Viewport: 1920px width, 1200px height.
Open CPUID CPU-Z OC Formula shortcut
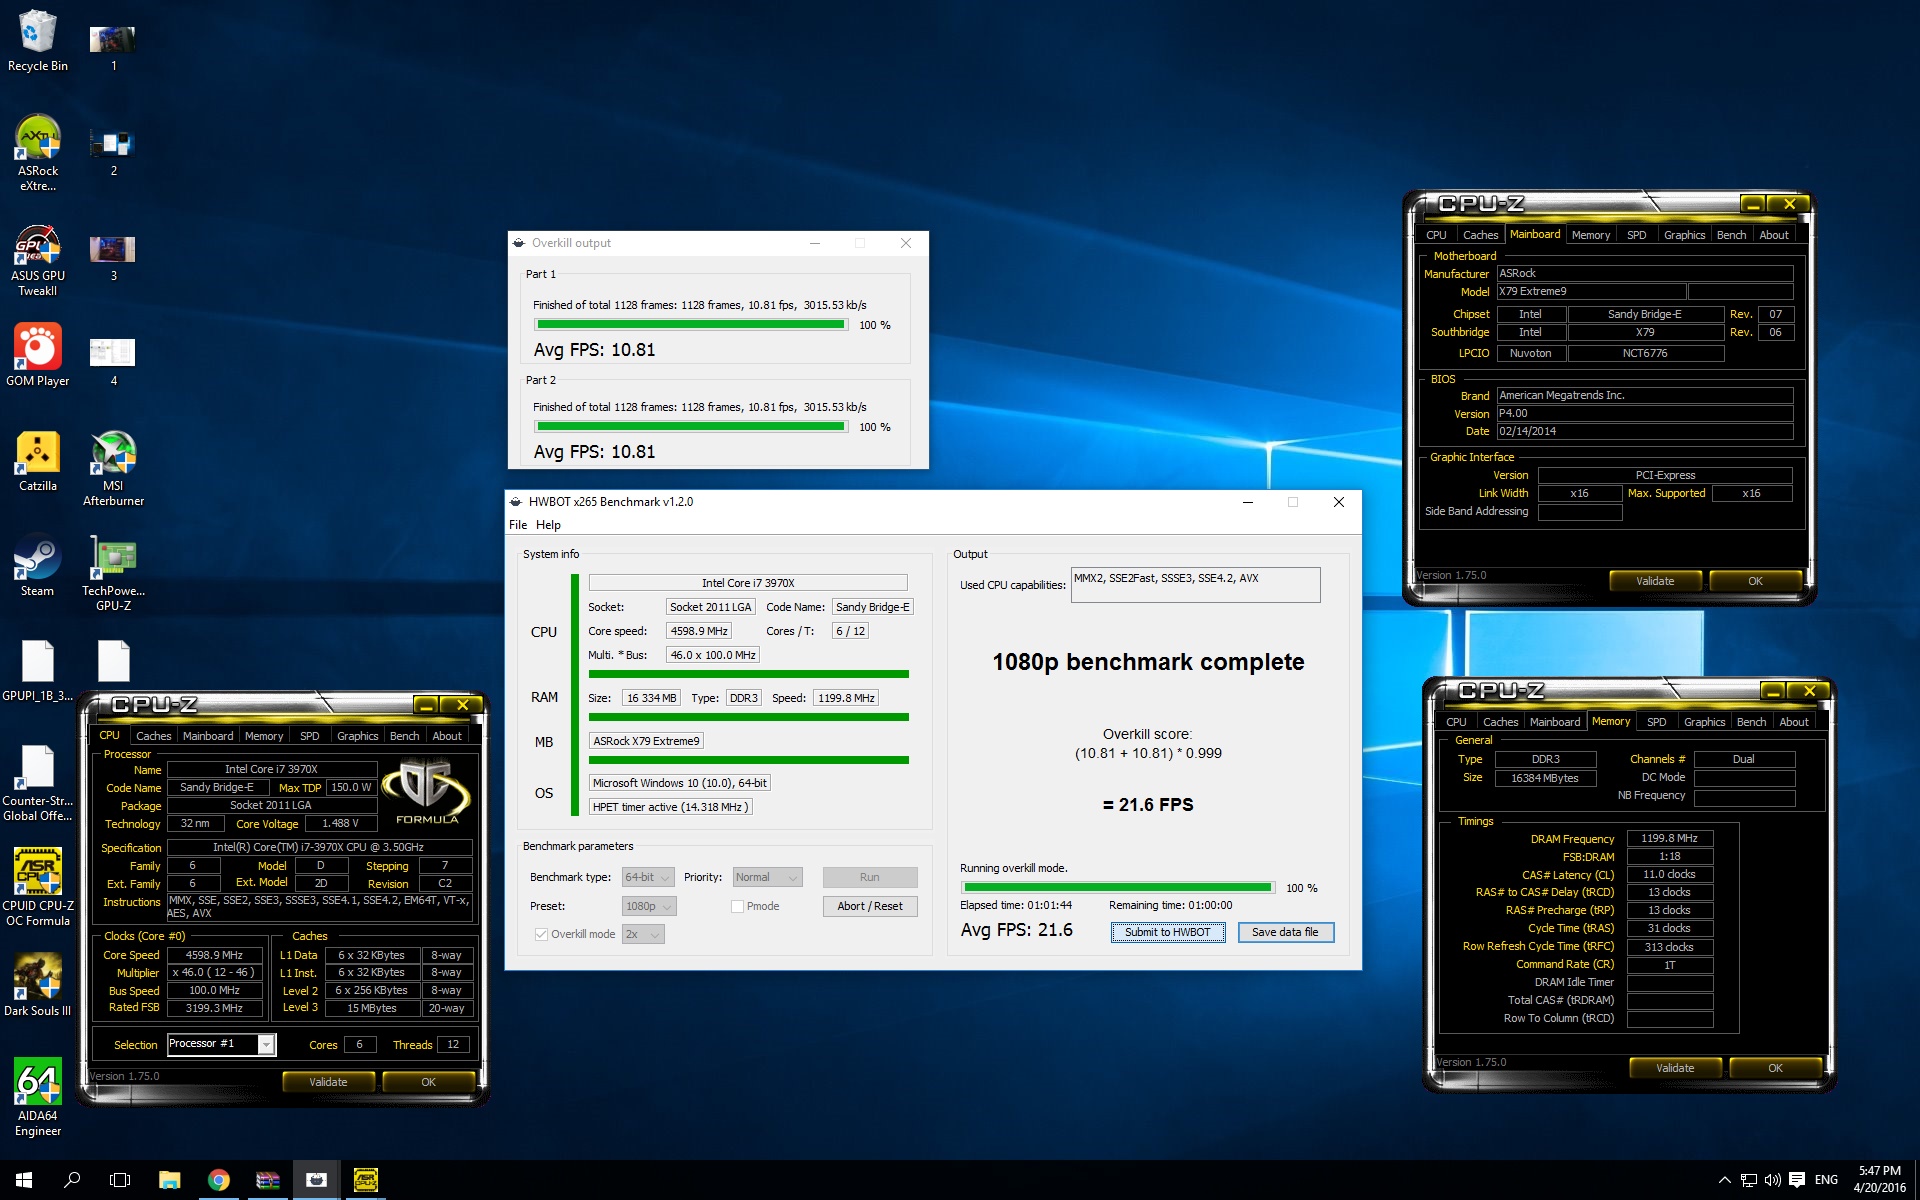click(x=38, y=888)
